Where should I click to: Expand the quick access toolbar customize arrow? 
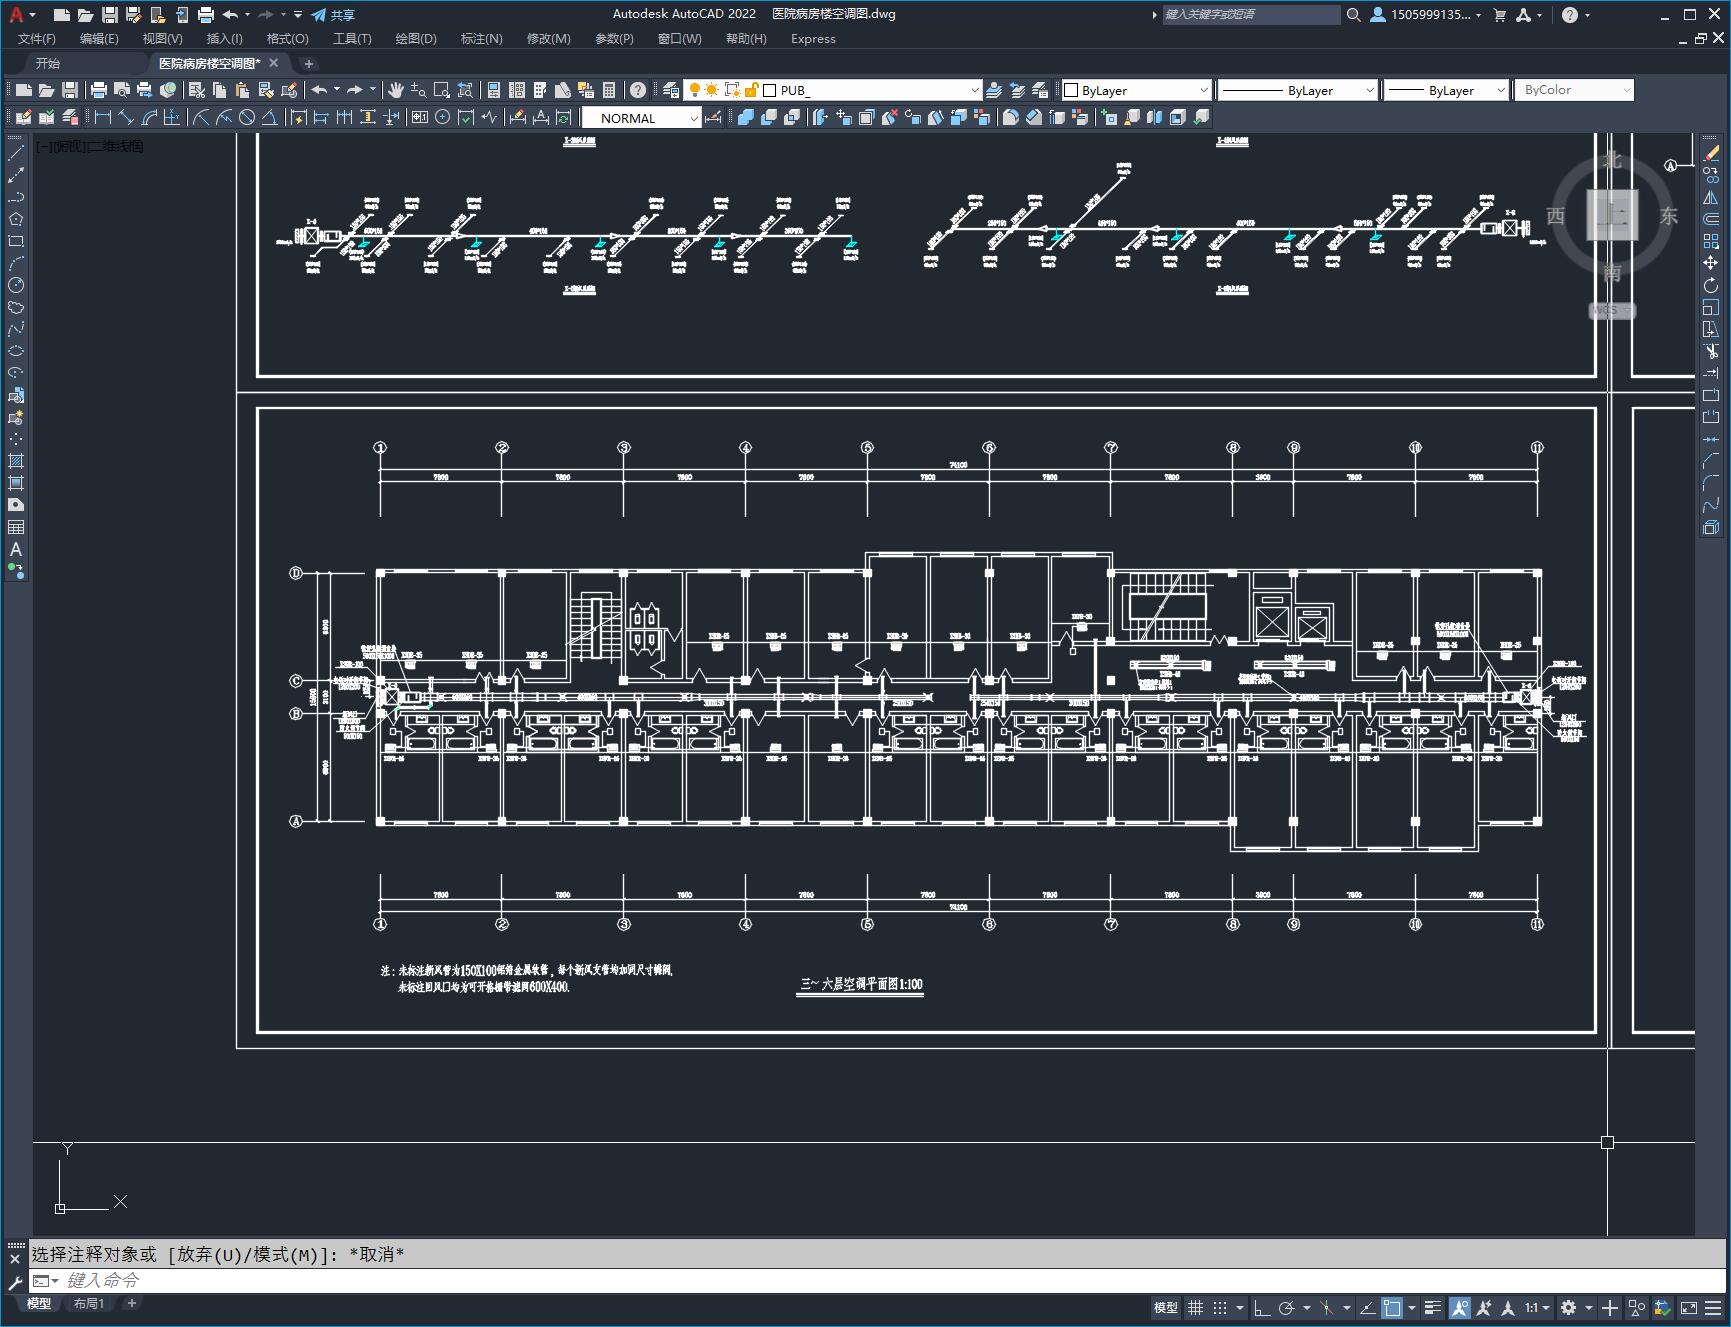(298, 15)
